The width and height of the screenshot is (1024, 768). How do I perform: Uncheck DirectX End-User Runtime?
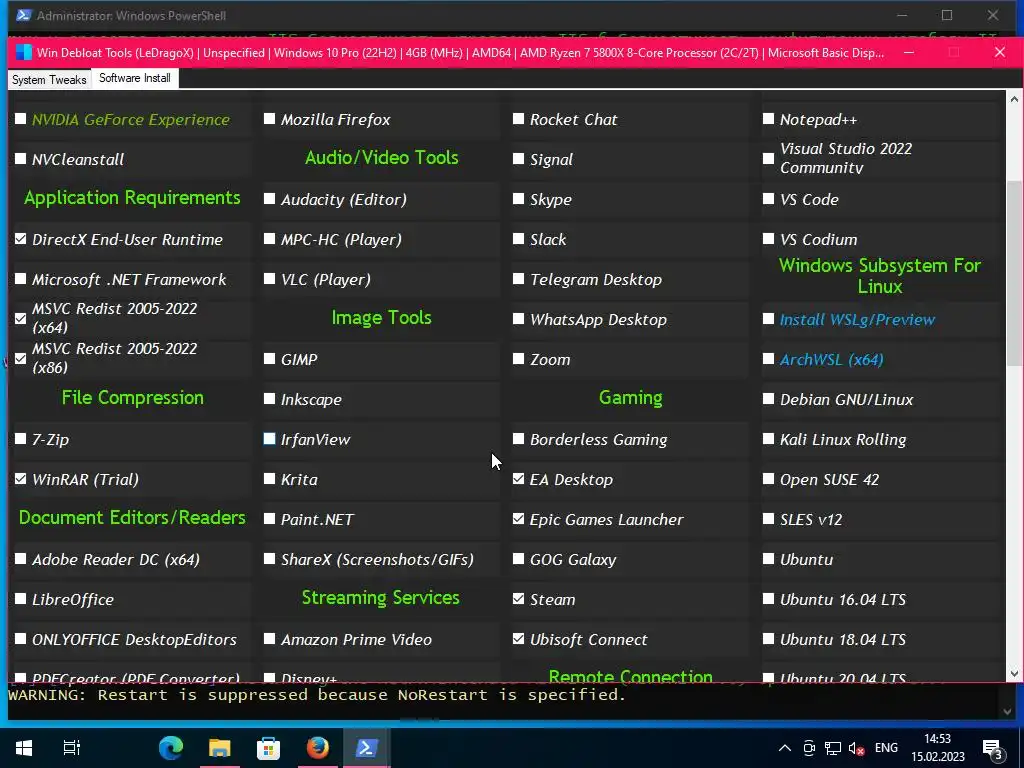pyautogui.click(x=21, y=239)
